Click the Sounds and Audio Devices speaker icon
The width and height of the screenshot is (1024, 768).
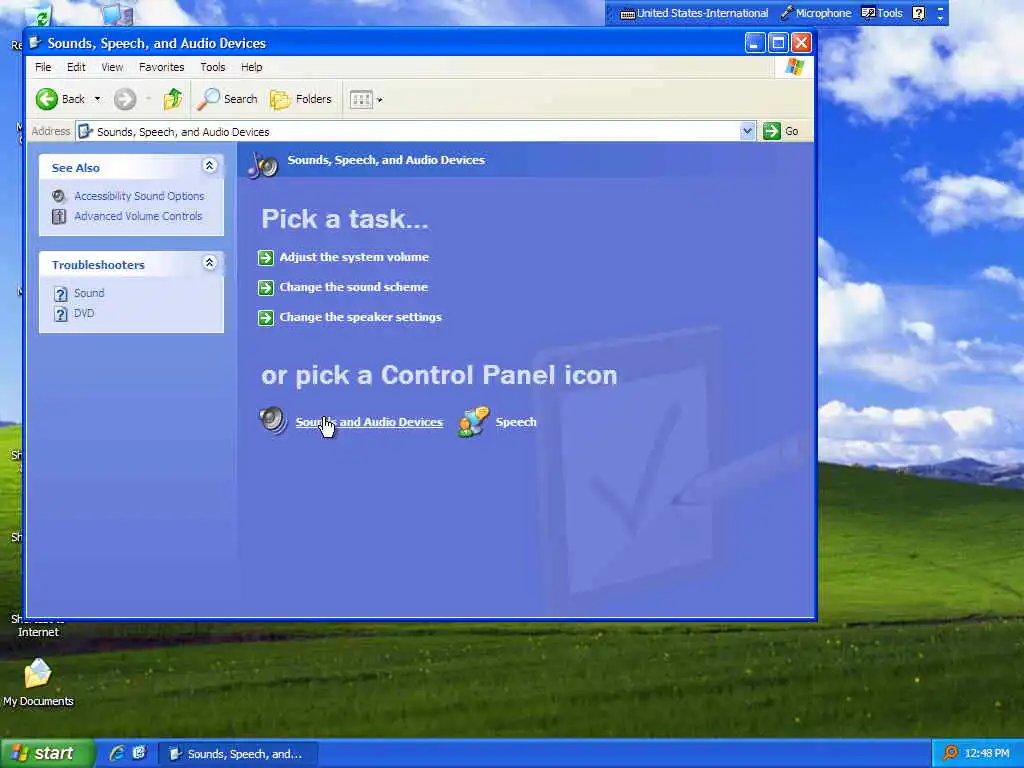coord(273,421)
